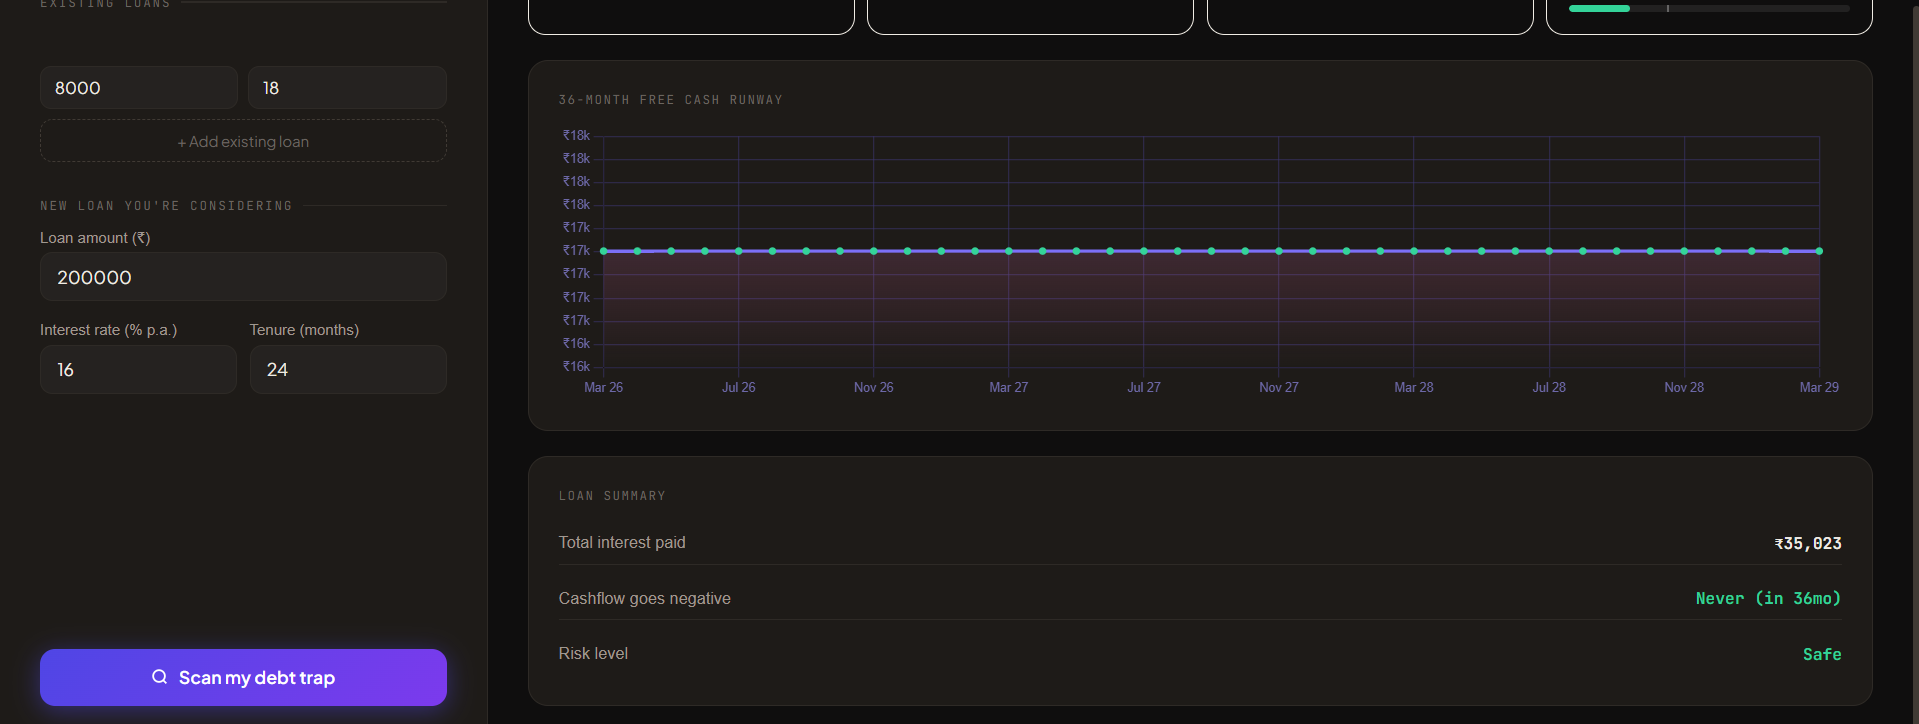Click the Scan my debt trap button
Viewport: 1919px width, 724px height.
coord(243,677)
